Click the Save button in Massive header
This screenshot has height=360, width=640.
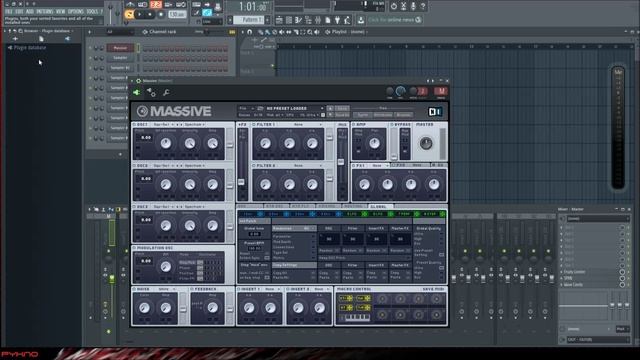coord(342,109)
